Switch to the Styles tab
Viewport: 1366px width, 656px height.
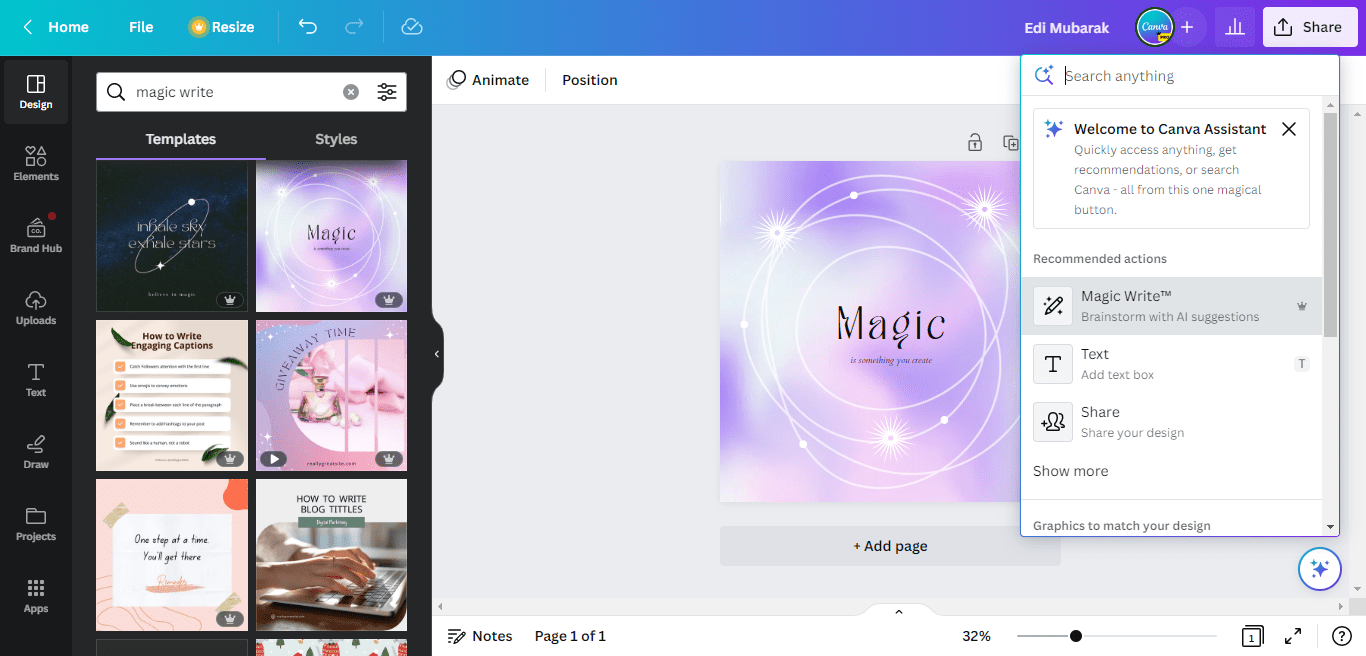335,139
